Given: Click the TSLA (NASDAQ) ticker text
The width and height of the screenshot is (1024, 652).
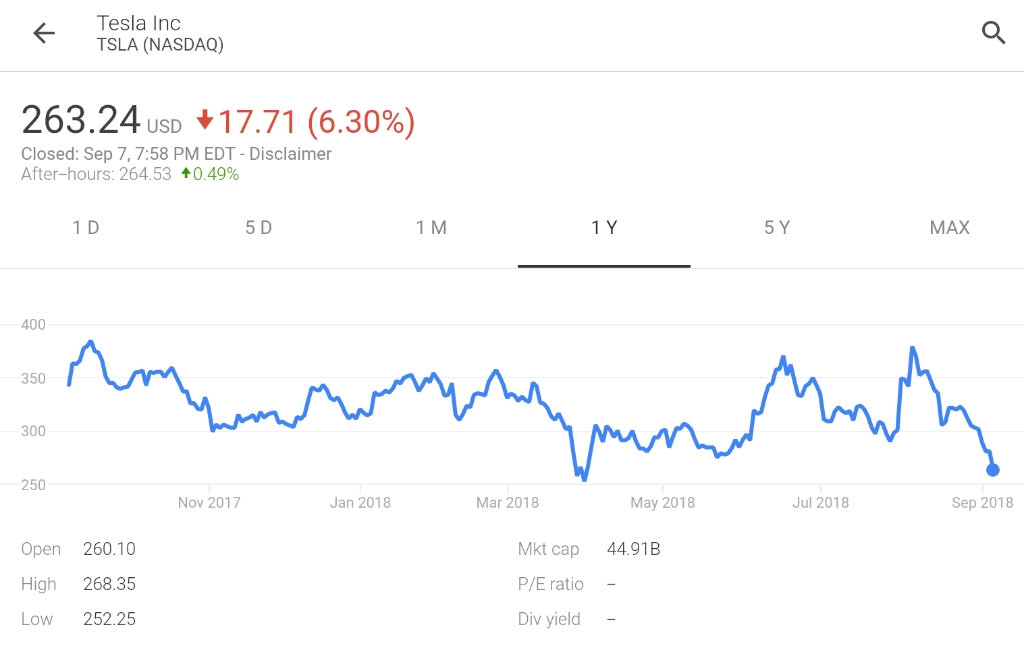Looking at the screenshot, I should (160, 45).
